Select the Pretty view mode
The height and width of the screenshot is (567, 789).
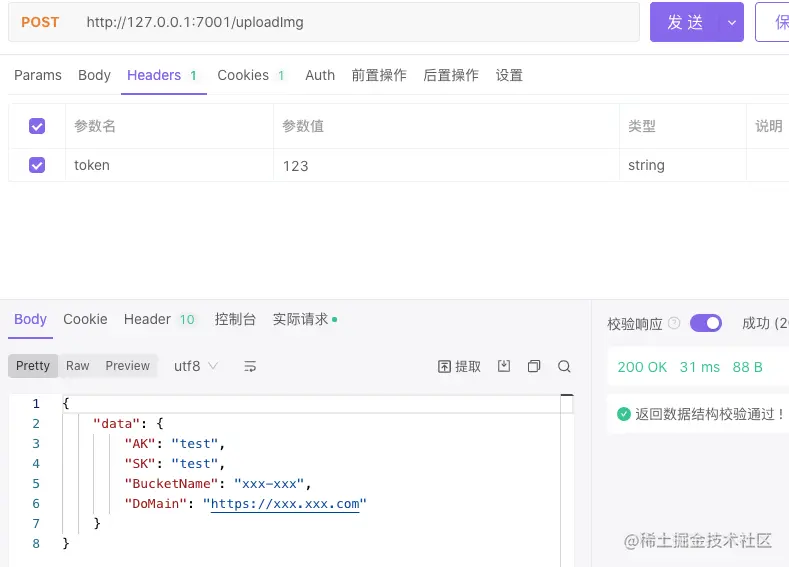[33, 366]
